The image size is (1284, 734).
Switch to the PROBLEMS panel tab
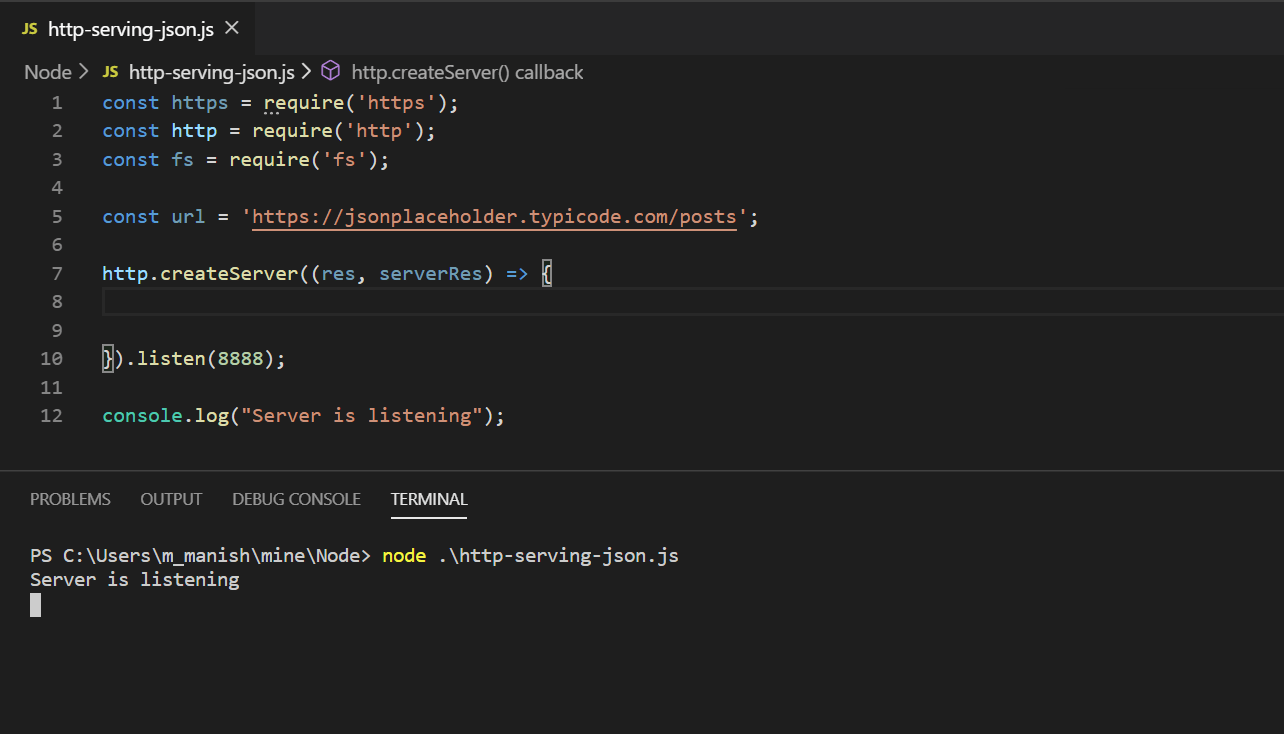point(70,499)
